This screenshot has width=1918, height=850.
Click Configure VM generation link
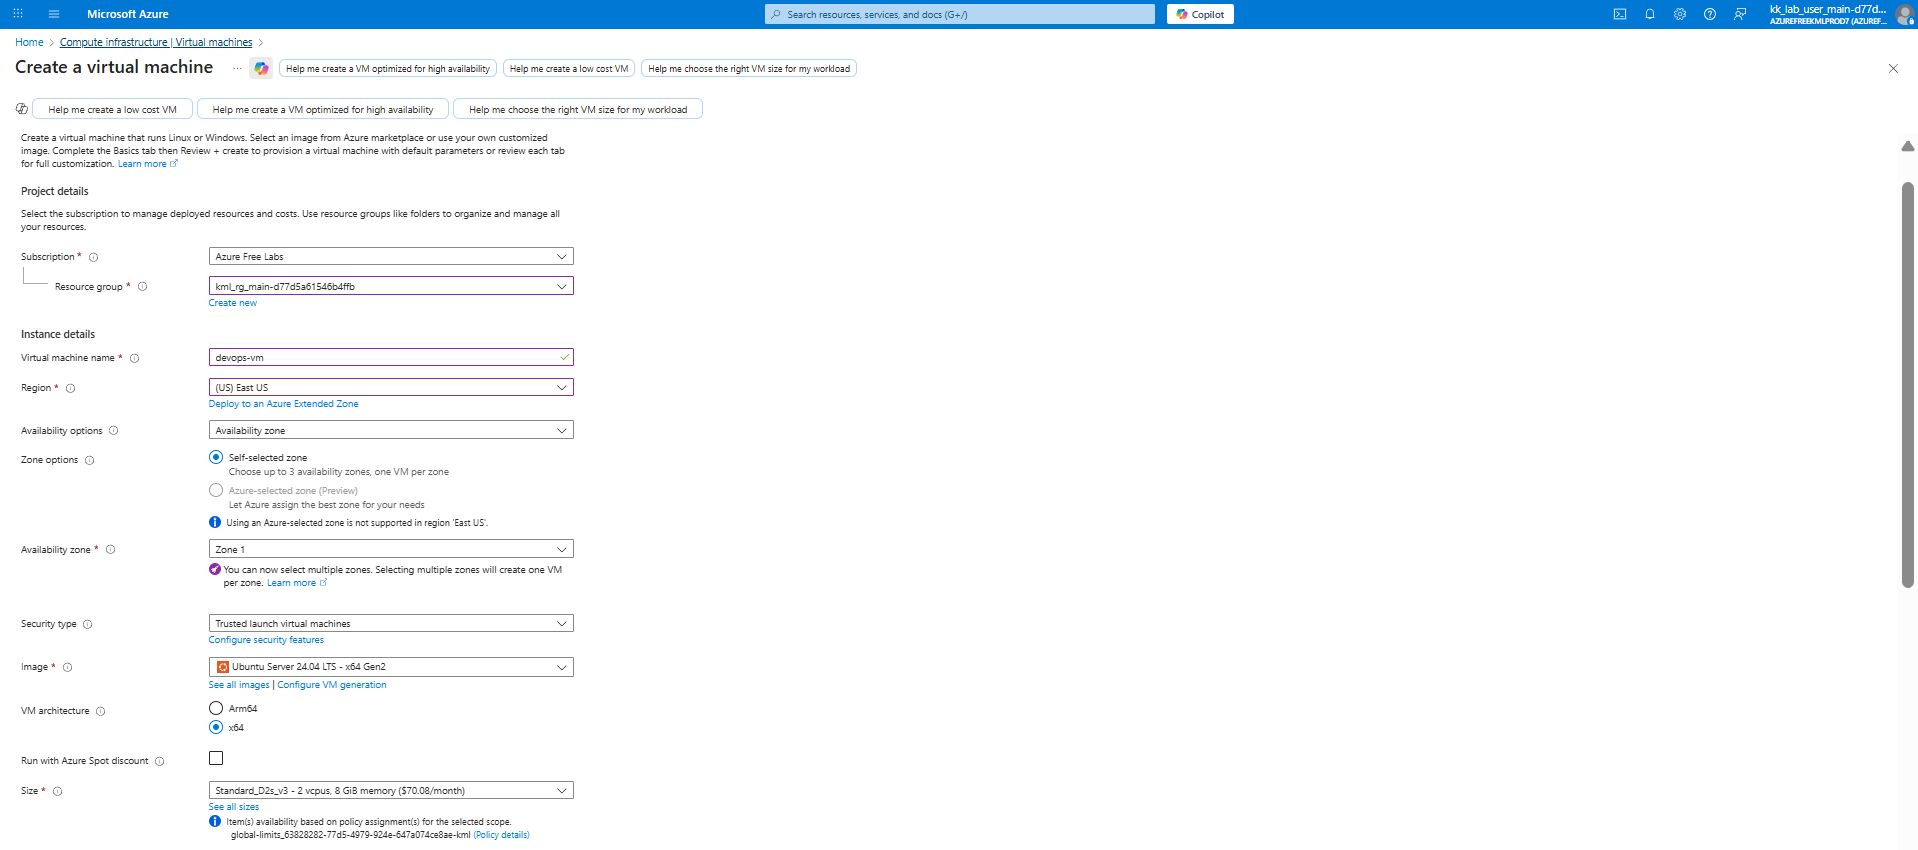[332, 685]
